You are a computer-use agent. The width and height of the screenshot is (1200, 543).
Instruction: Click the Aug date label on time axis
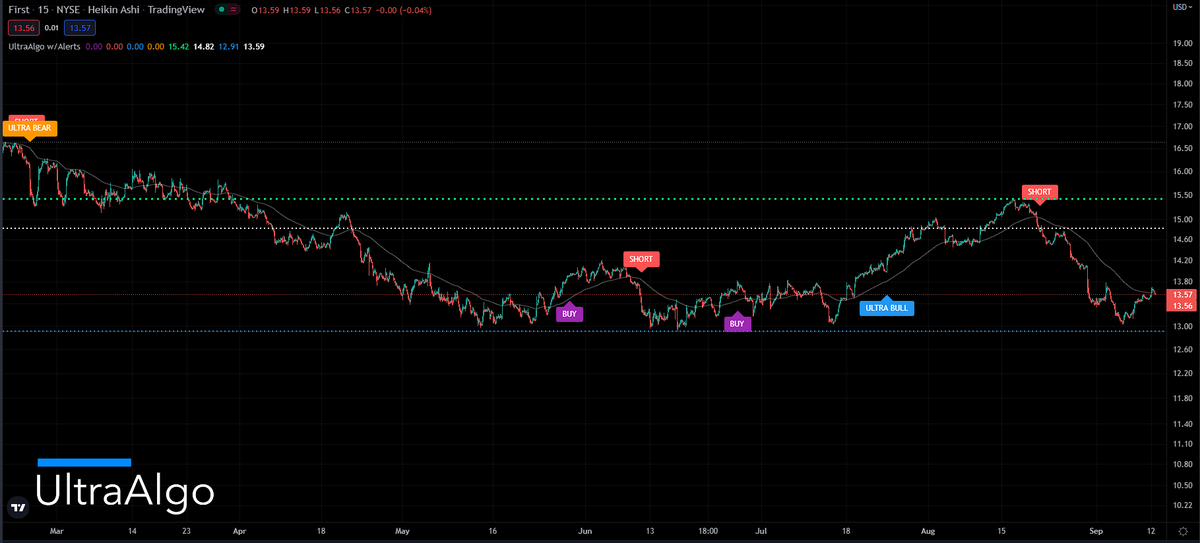(x=928, y=532)
